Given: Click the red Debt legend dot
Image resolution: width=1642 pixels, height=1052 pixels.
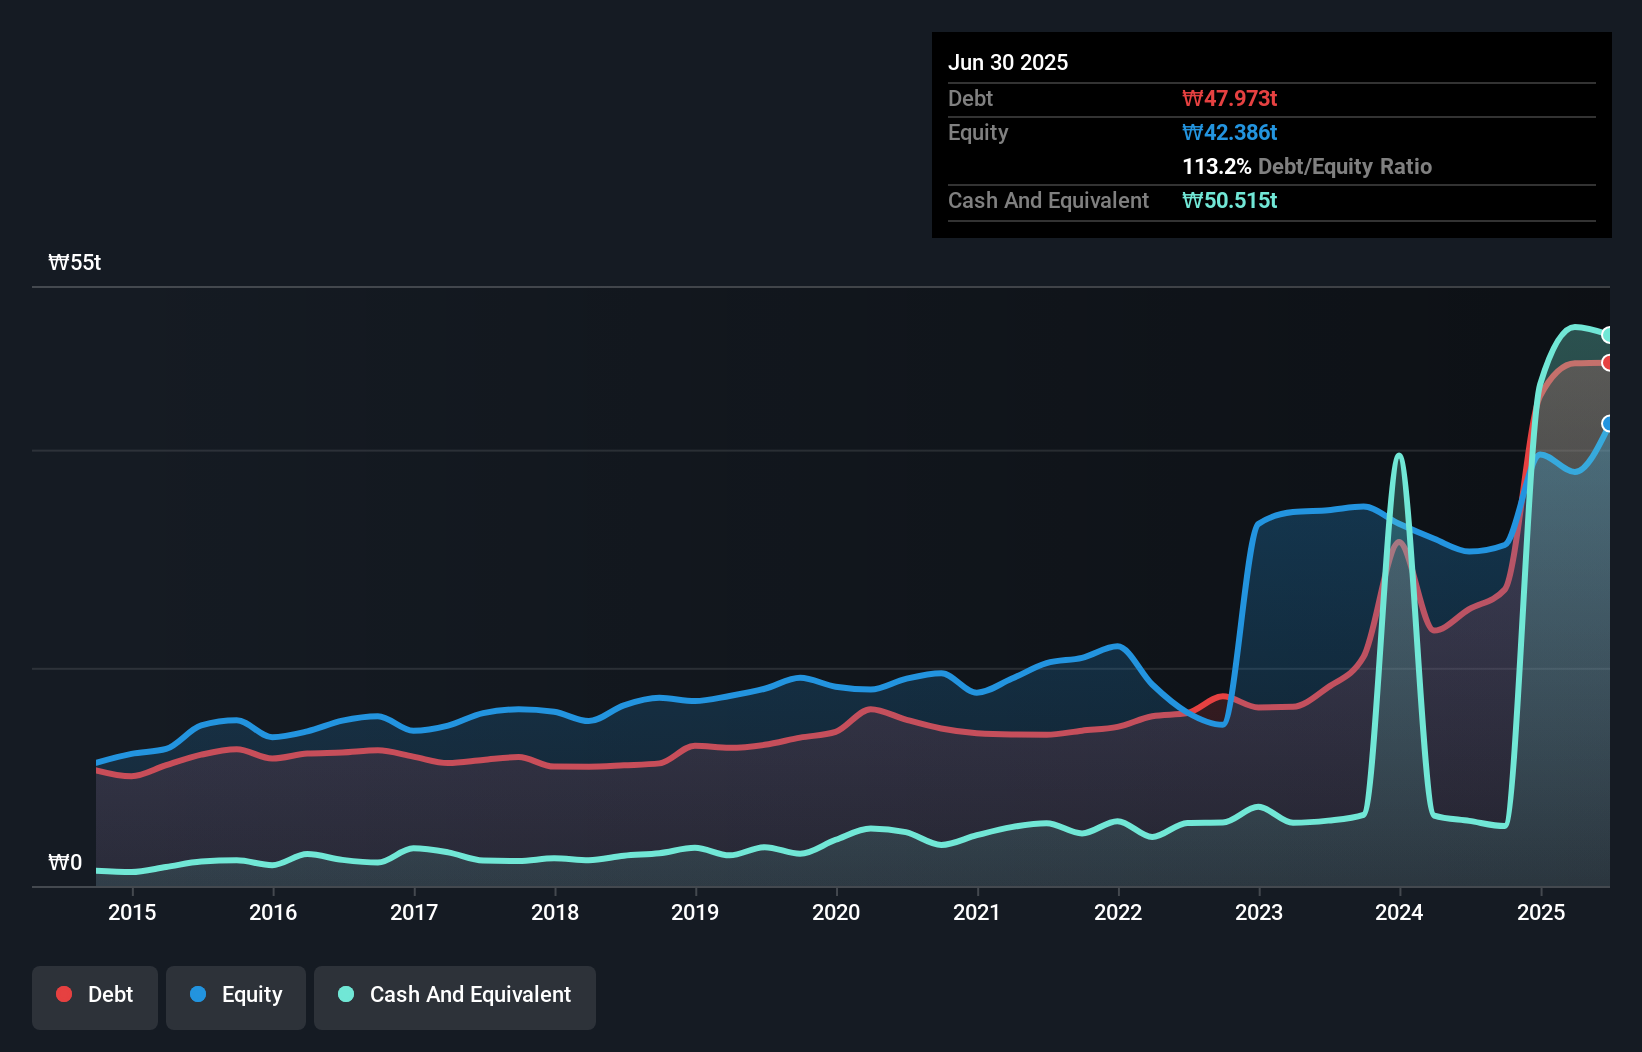Looking at the screenshot, I should click(63, 994).
